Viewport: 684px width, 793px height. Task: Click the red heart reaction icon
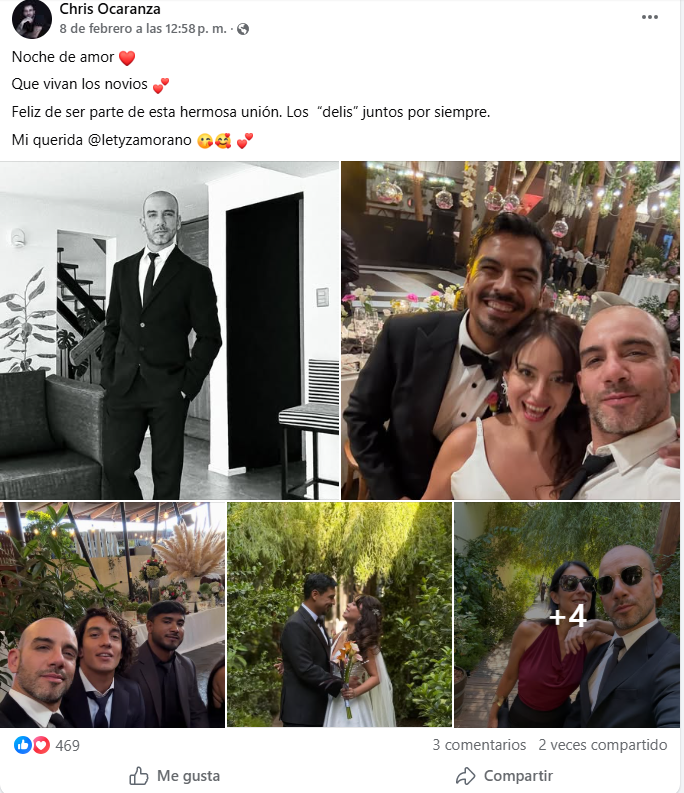tap(41, 745)
